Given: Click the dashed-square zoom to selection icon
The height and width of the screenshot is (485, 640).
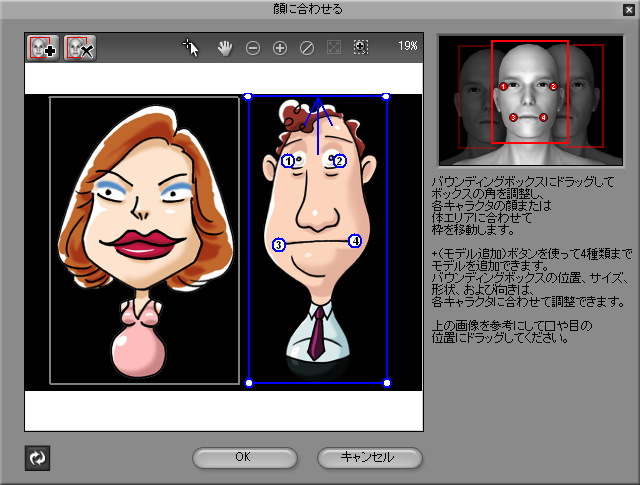Looking at the screenshot, I should pyautogui.click(x=360, y=47).
